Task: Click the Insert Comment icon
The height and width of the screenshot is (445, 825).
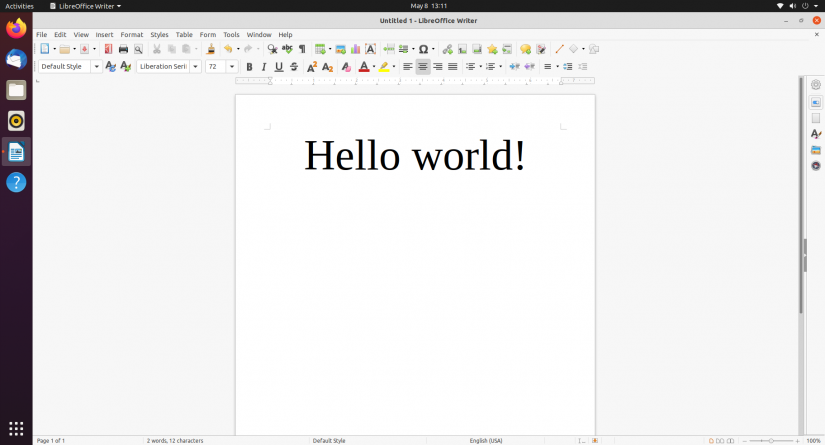Action: pyautogui.click(x=525, y=49)
